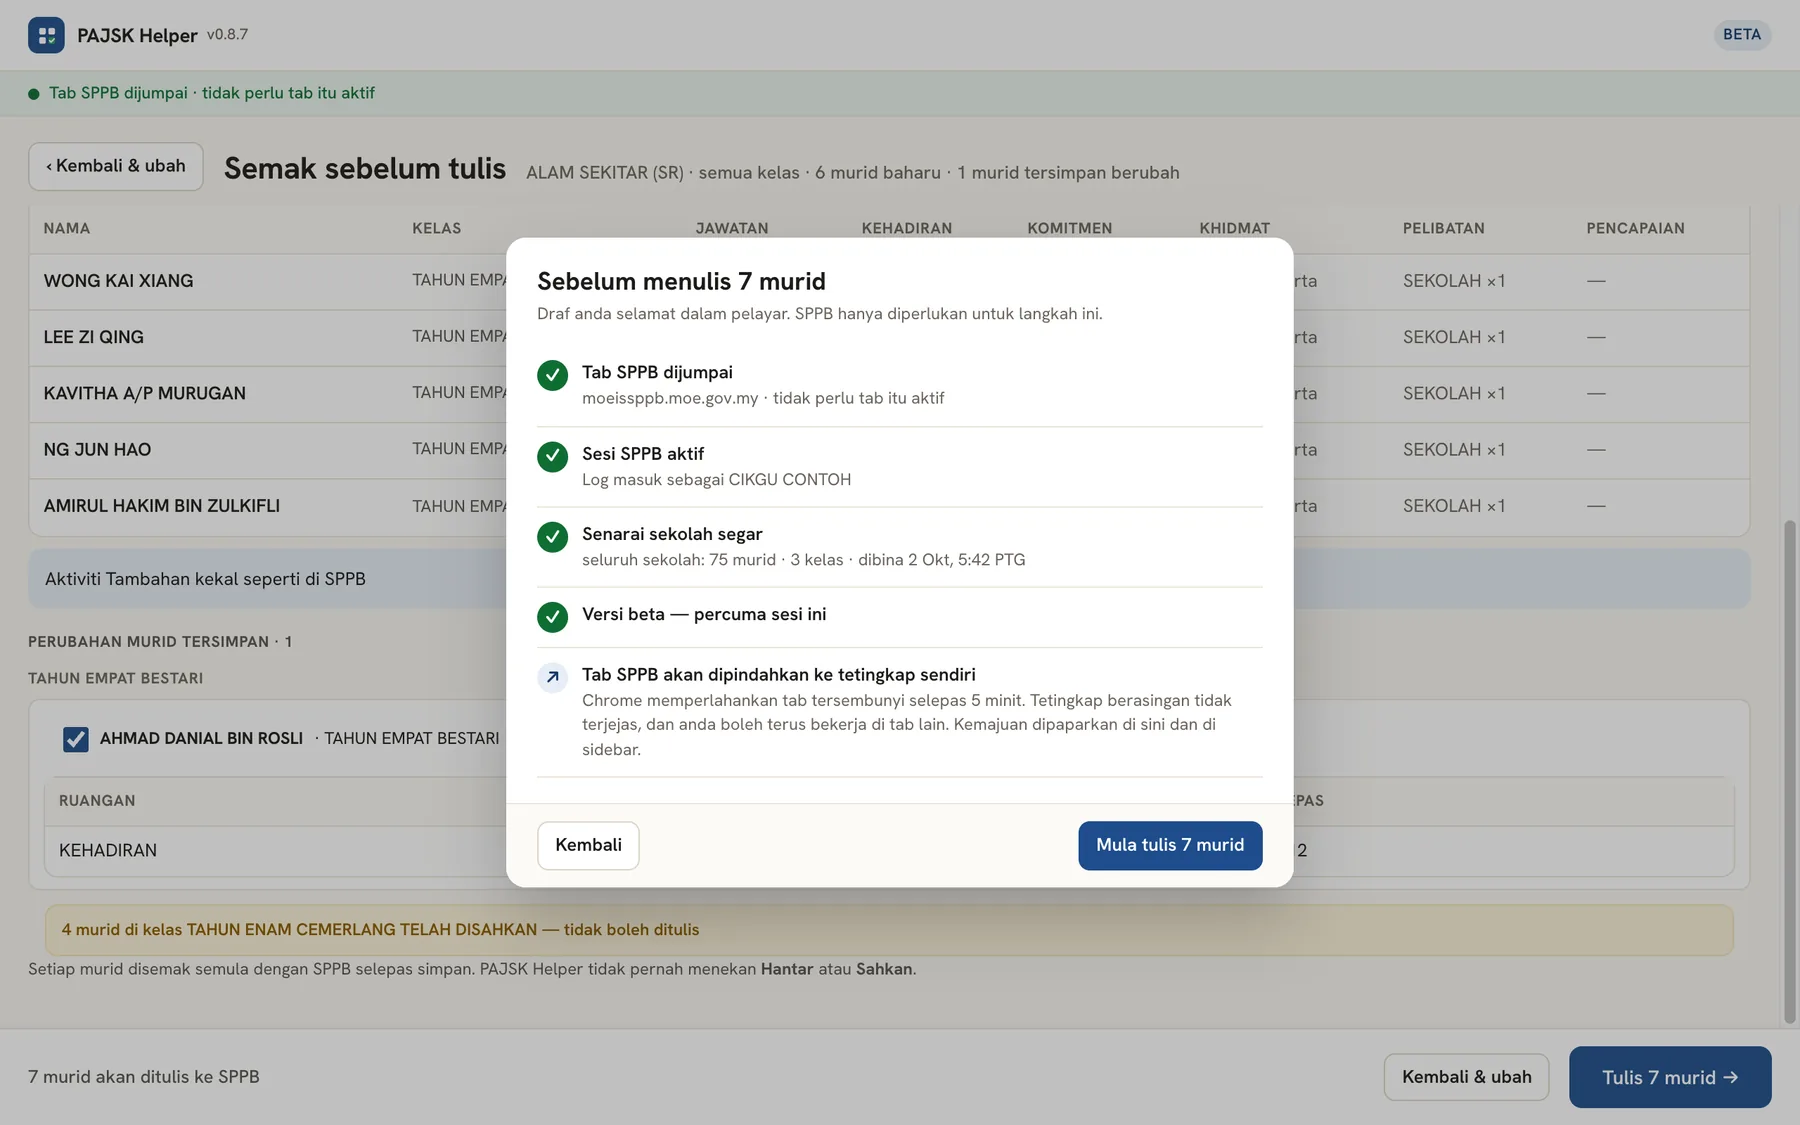Click the top-left Kembali & ubah button
1800x1125 pixels.
click(116, 166)
